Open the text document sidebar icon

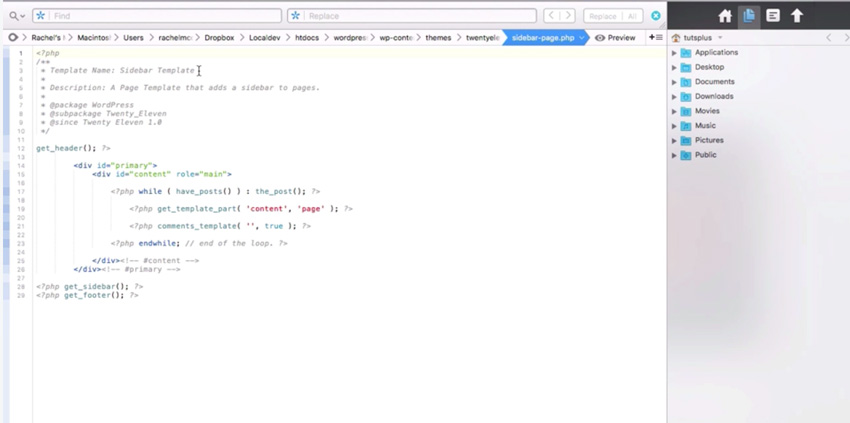[773, 16]
